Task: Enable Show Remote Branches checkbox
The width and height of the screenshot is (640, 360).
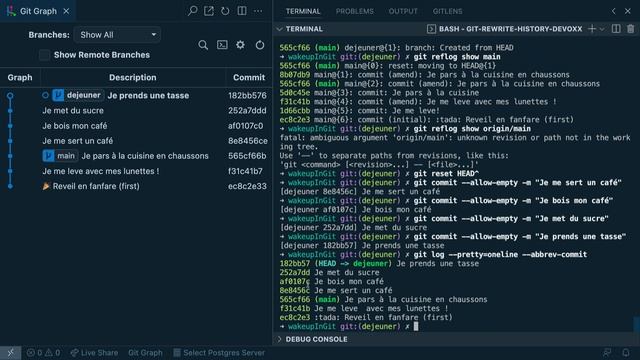Action: pos(44,55)
